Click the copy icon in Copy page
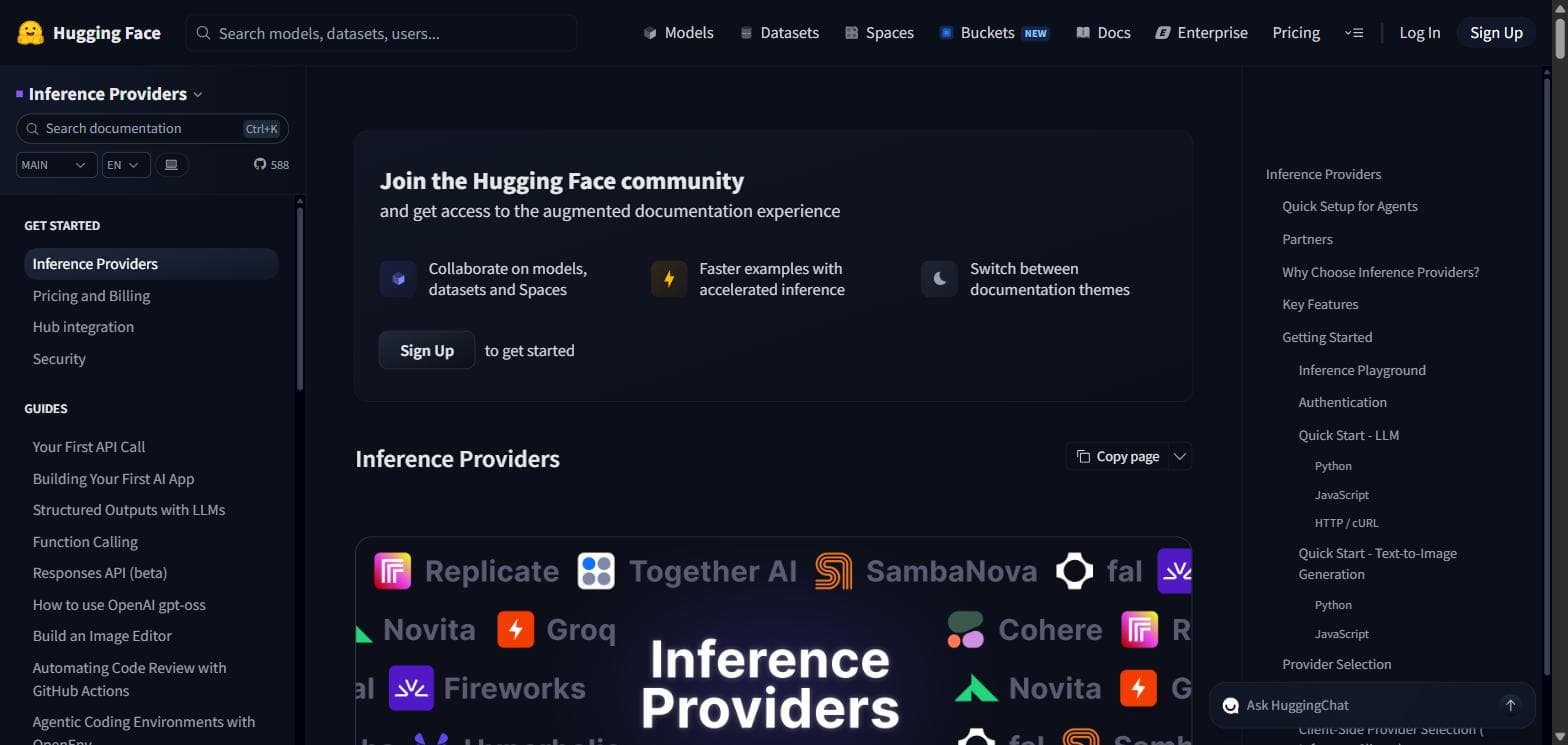The width and height of the screenshot is (1568, 745). tap(1083, 456)
